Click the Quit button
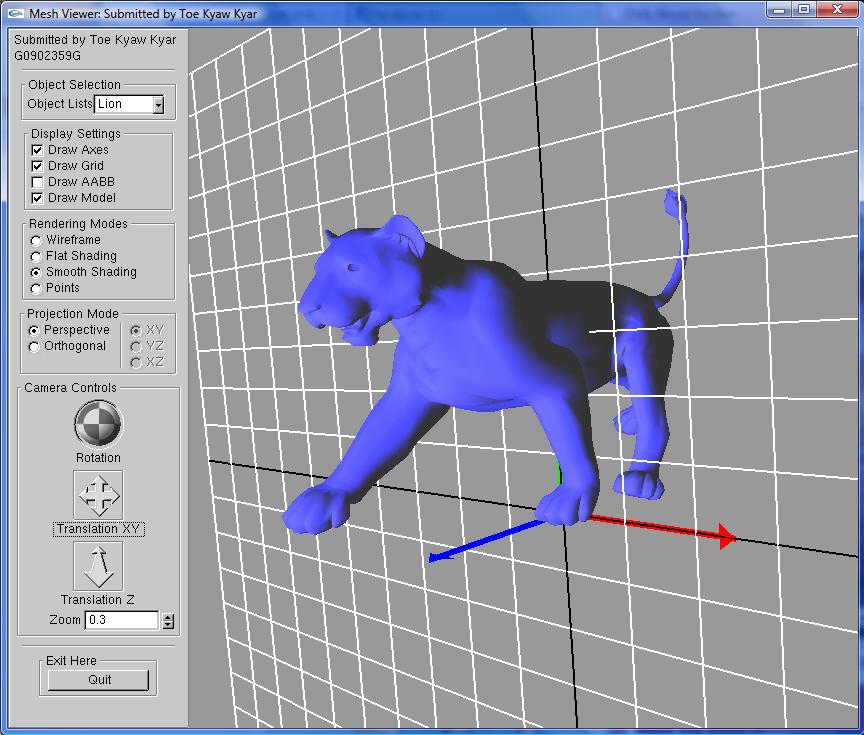 click(x=99, y=680)
